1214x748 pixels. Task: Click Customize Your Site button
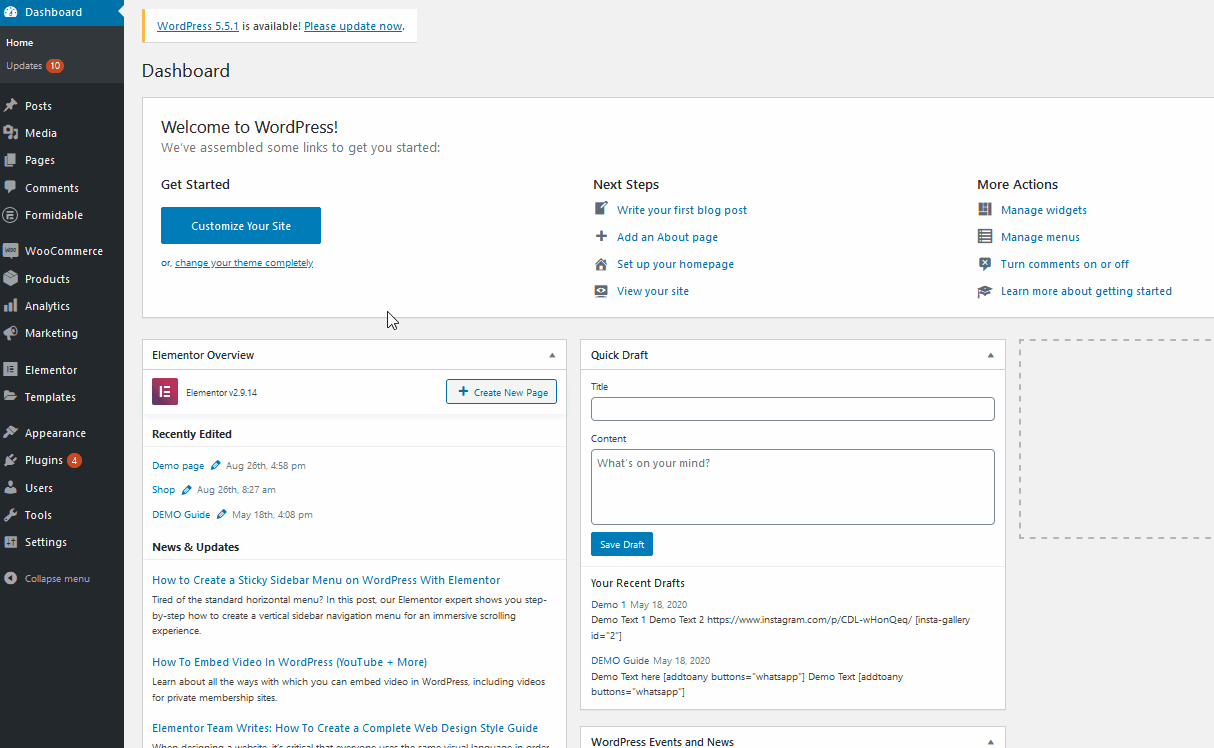pos(241,226)
